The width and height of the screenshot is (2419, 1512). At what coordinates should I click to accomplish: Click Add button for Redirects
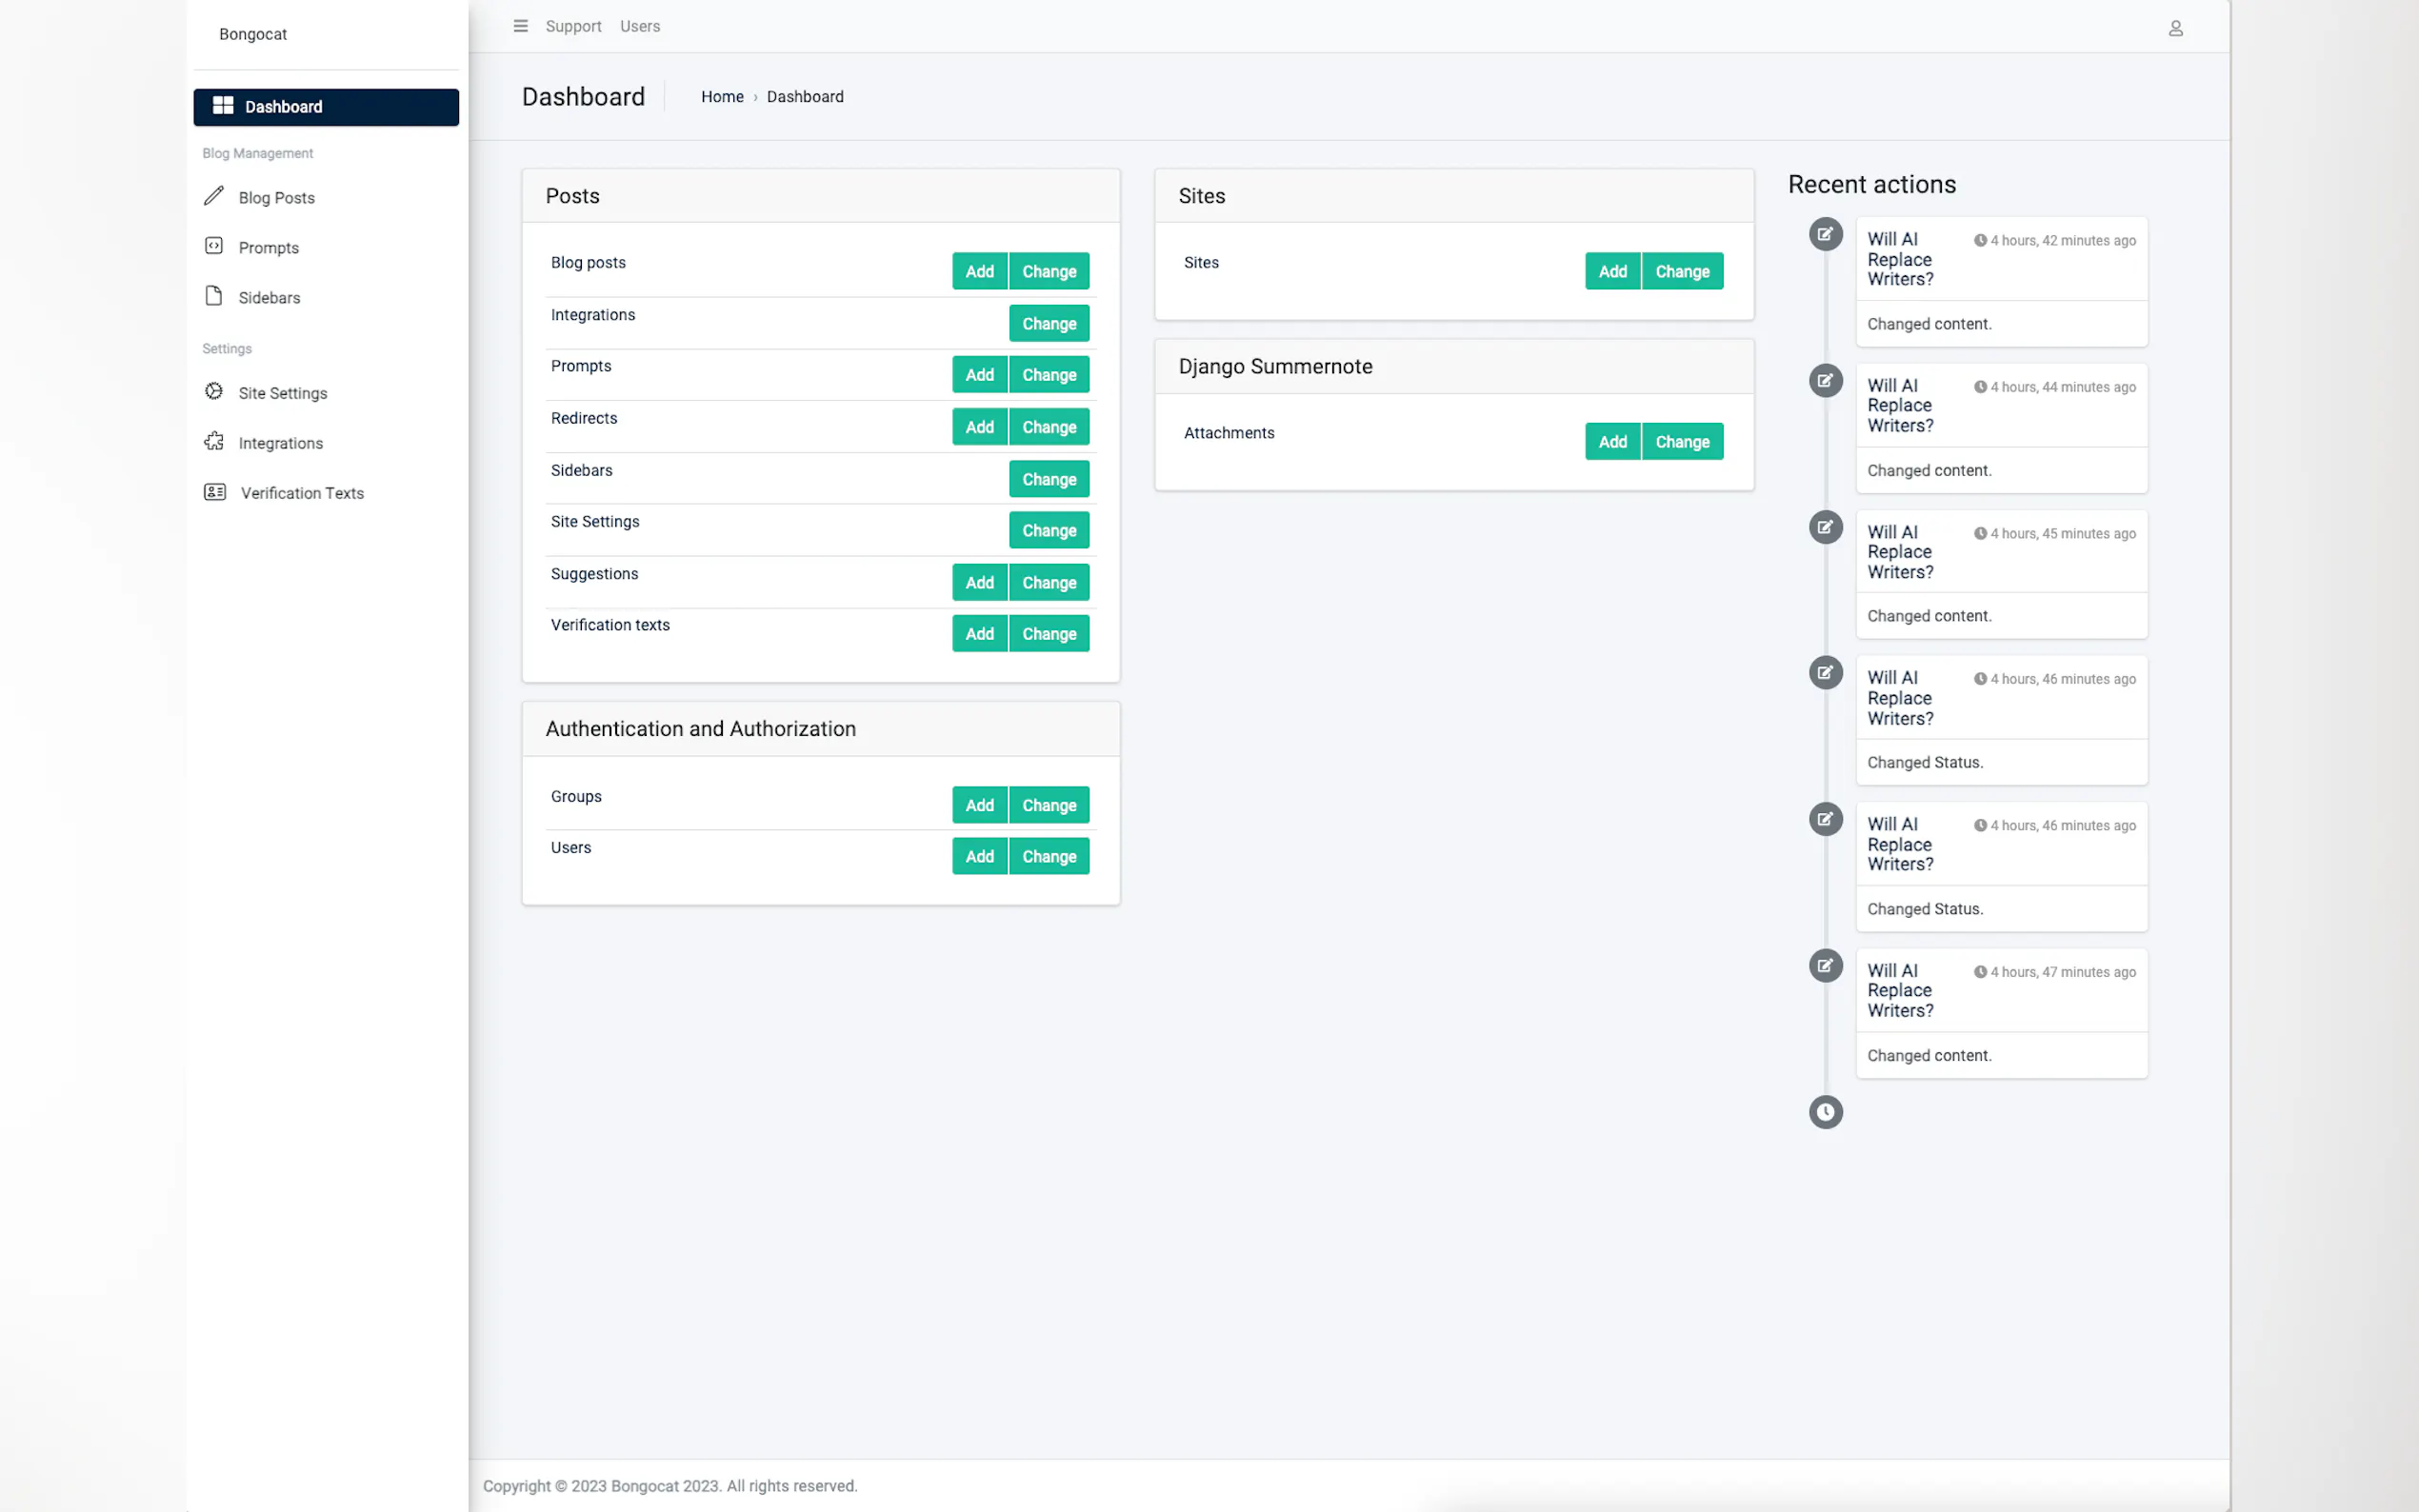coord(979,427)
